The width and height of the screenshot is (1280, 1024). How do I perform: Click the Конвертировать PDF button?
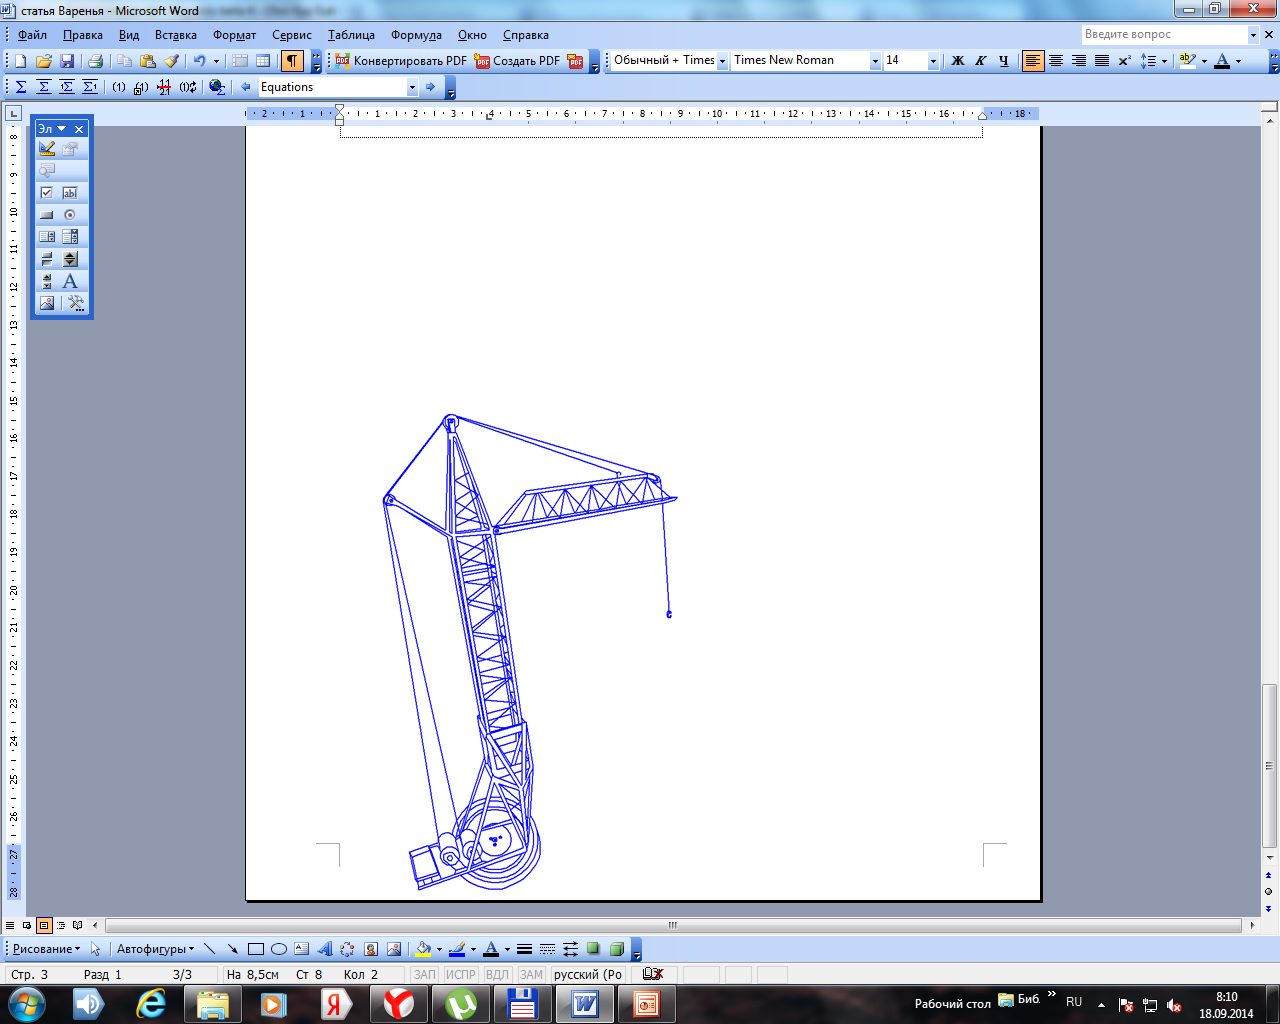[400, 61]
